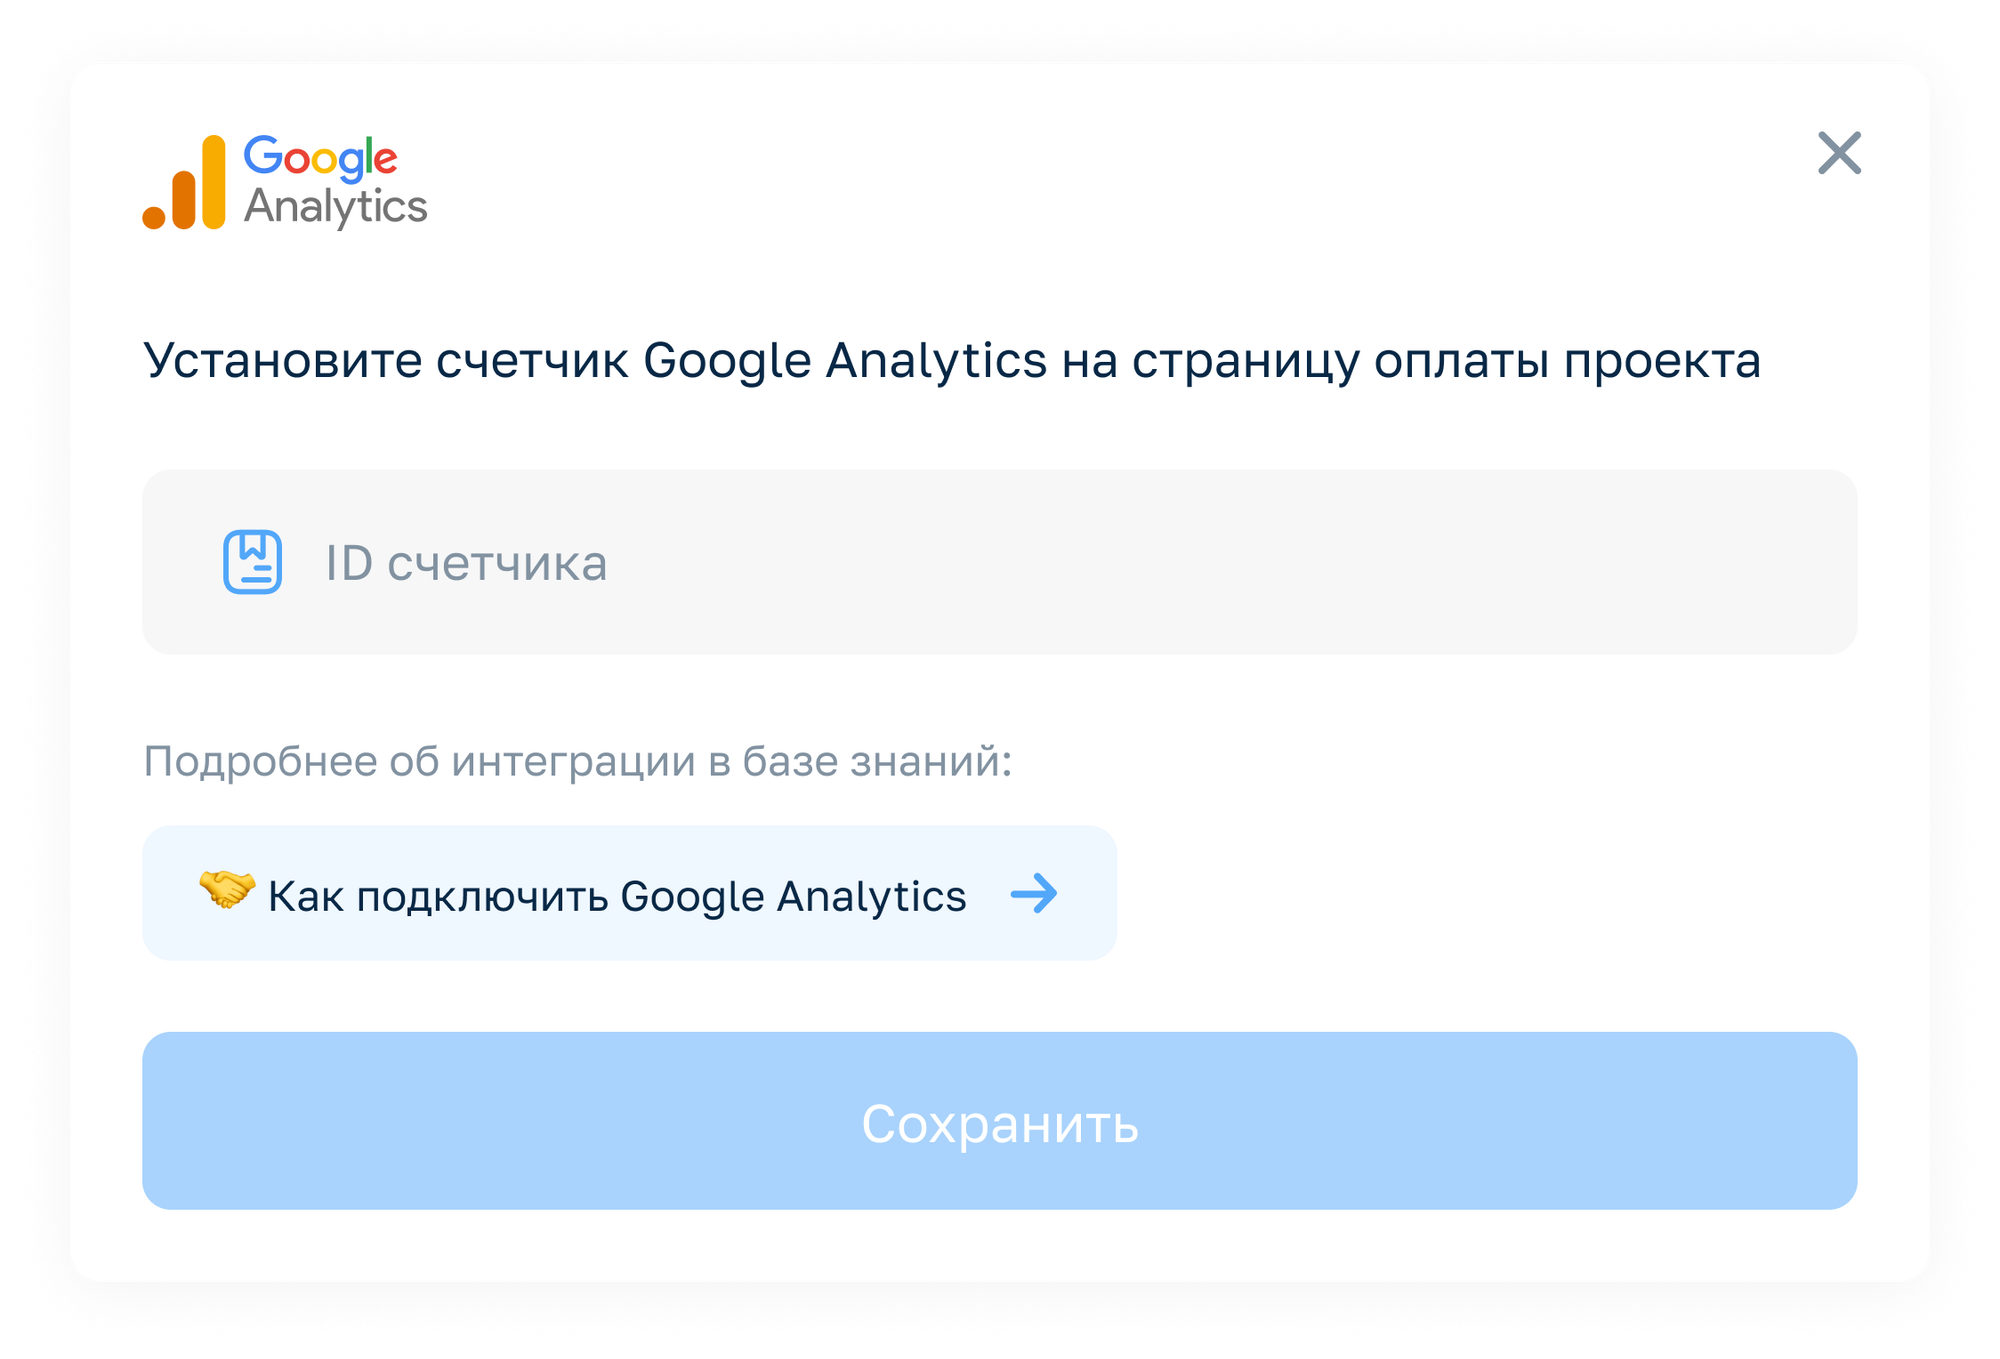Click the word "проекта" in the heading
This screenshot has height=1359, width=2000.
pyautogui.click(x=1662, y=361)
